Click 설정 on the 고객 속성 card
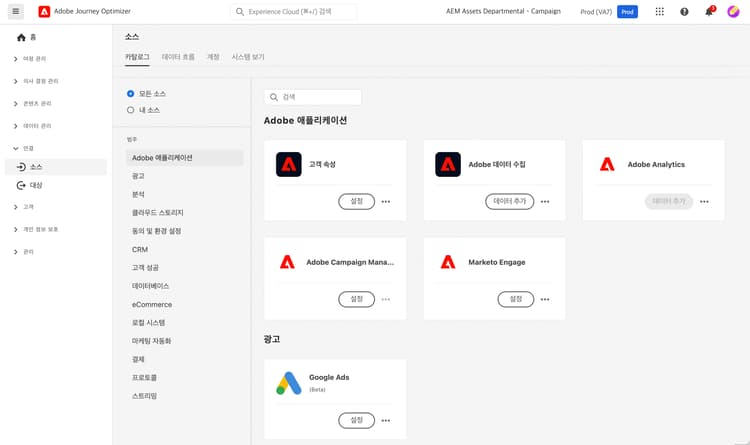750x445 pixels. coord(356,201)
